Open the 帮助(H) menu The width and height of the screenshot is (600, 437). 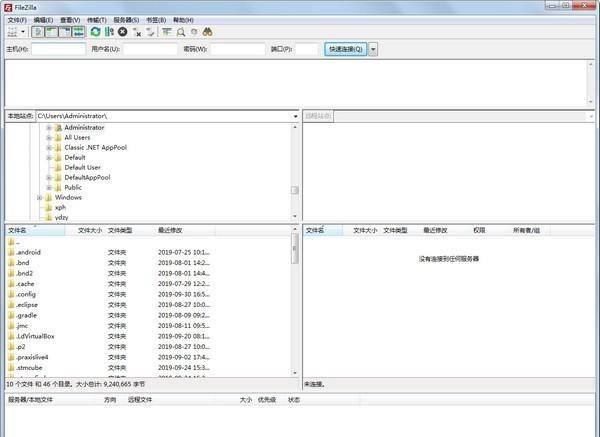pos(183,20)
